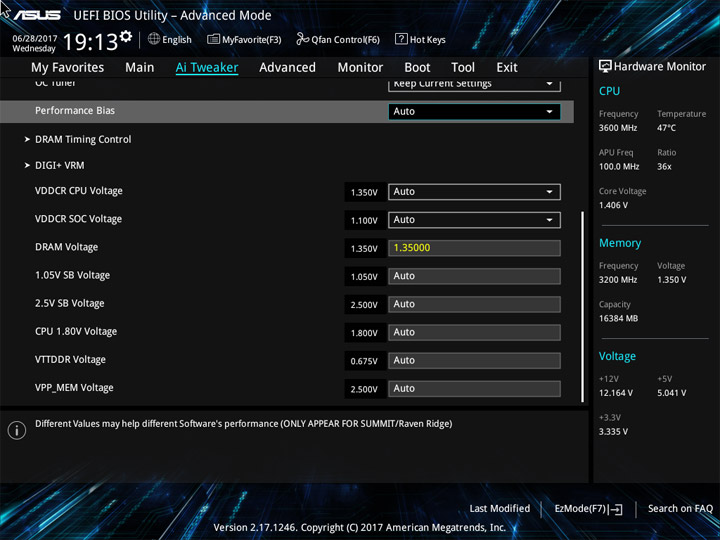Click the Hardware Monitor screen icon
Screen dimensions: 720x540
[x=605, y=66]
